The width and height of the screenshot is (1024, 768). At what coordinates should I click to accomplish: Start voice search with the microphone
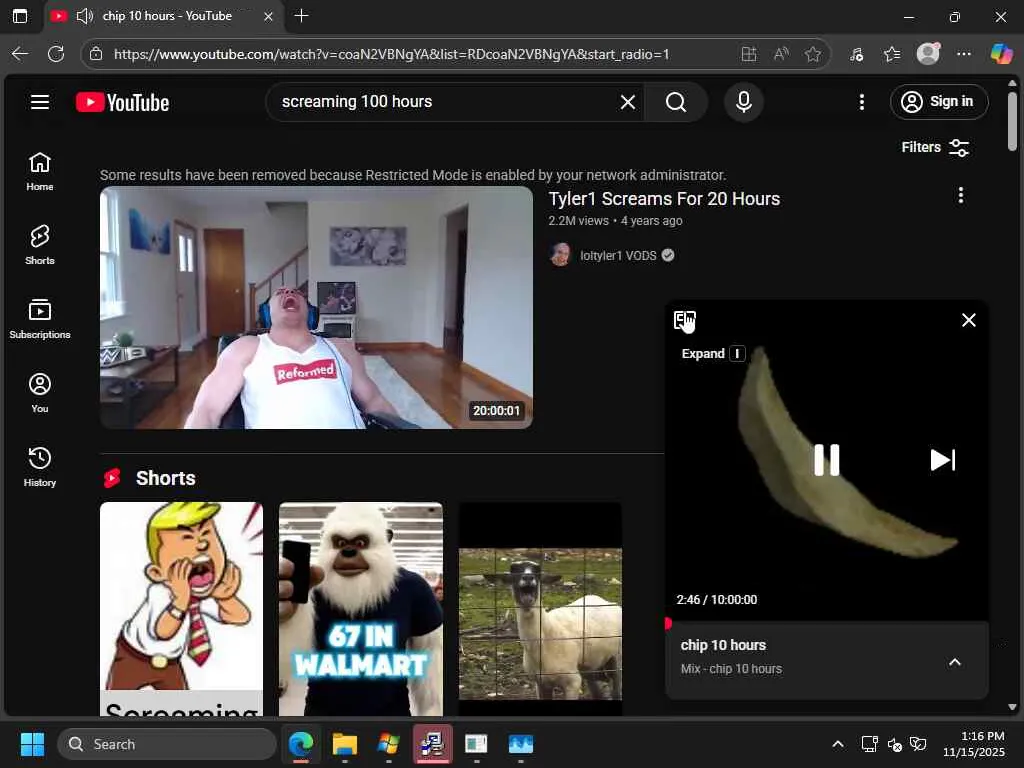pos(744,102)
